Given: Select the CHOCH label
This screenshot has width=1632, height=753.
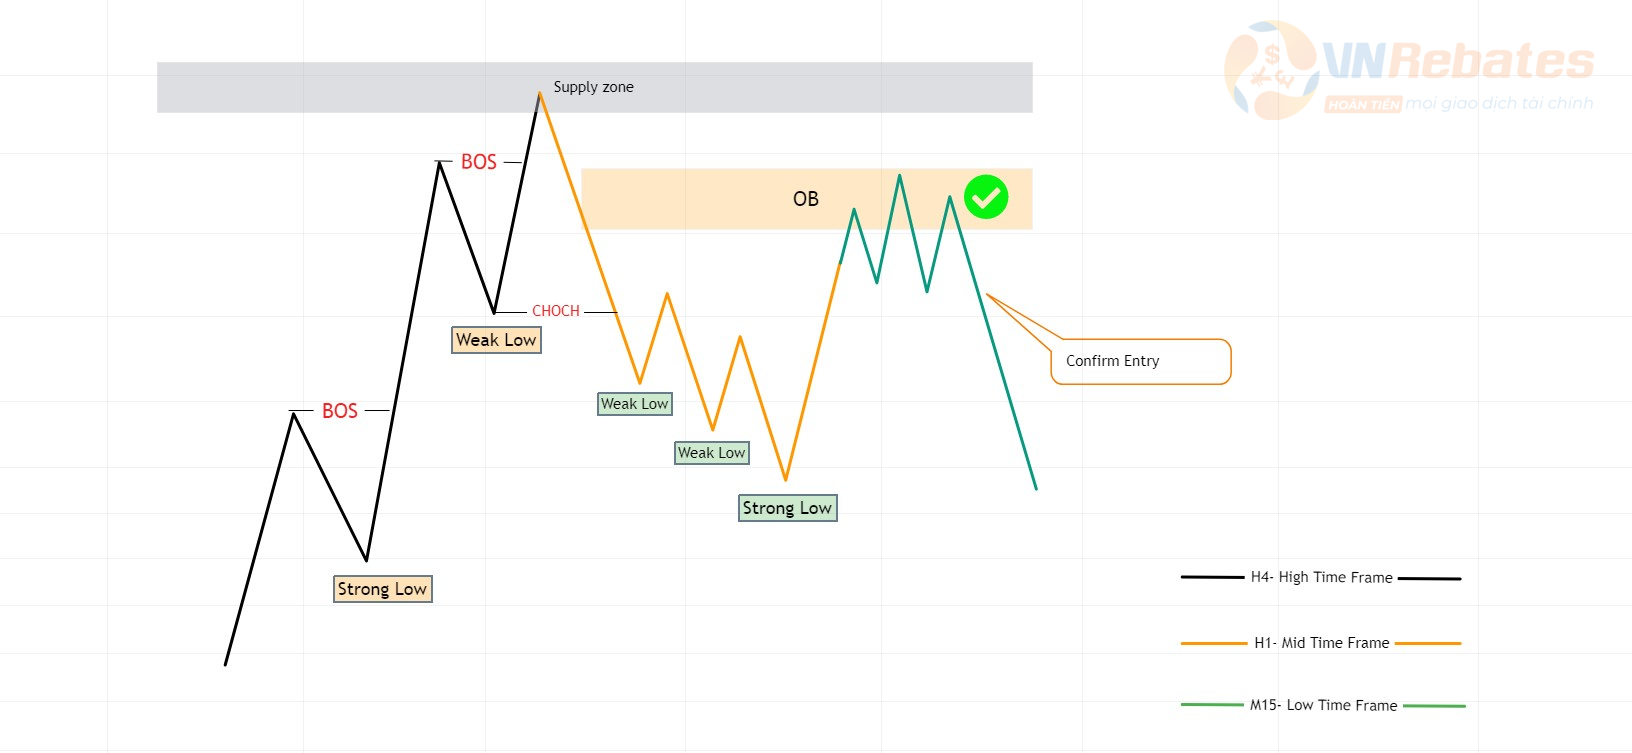Looking at the screenshot, I should [x=556, y=311].
